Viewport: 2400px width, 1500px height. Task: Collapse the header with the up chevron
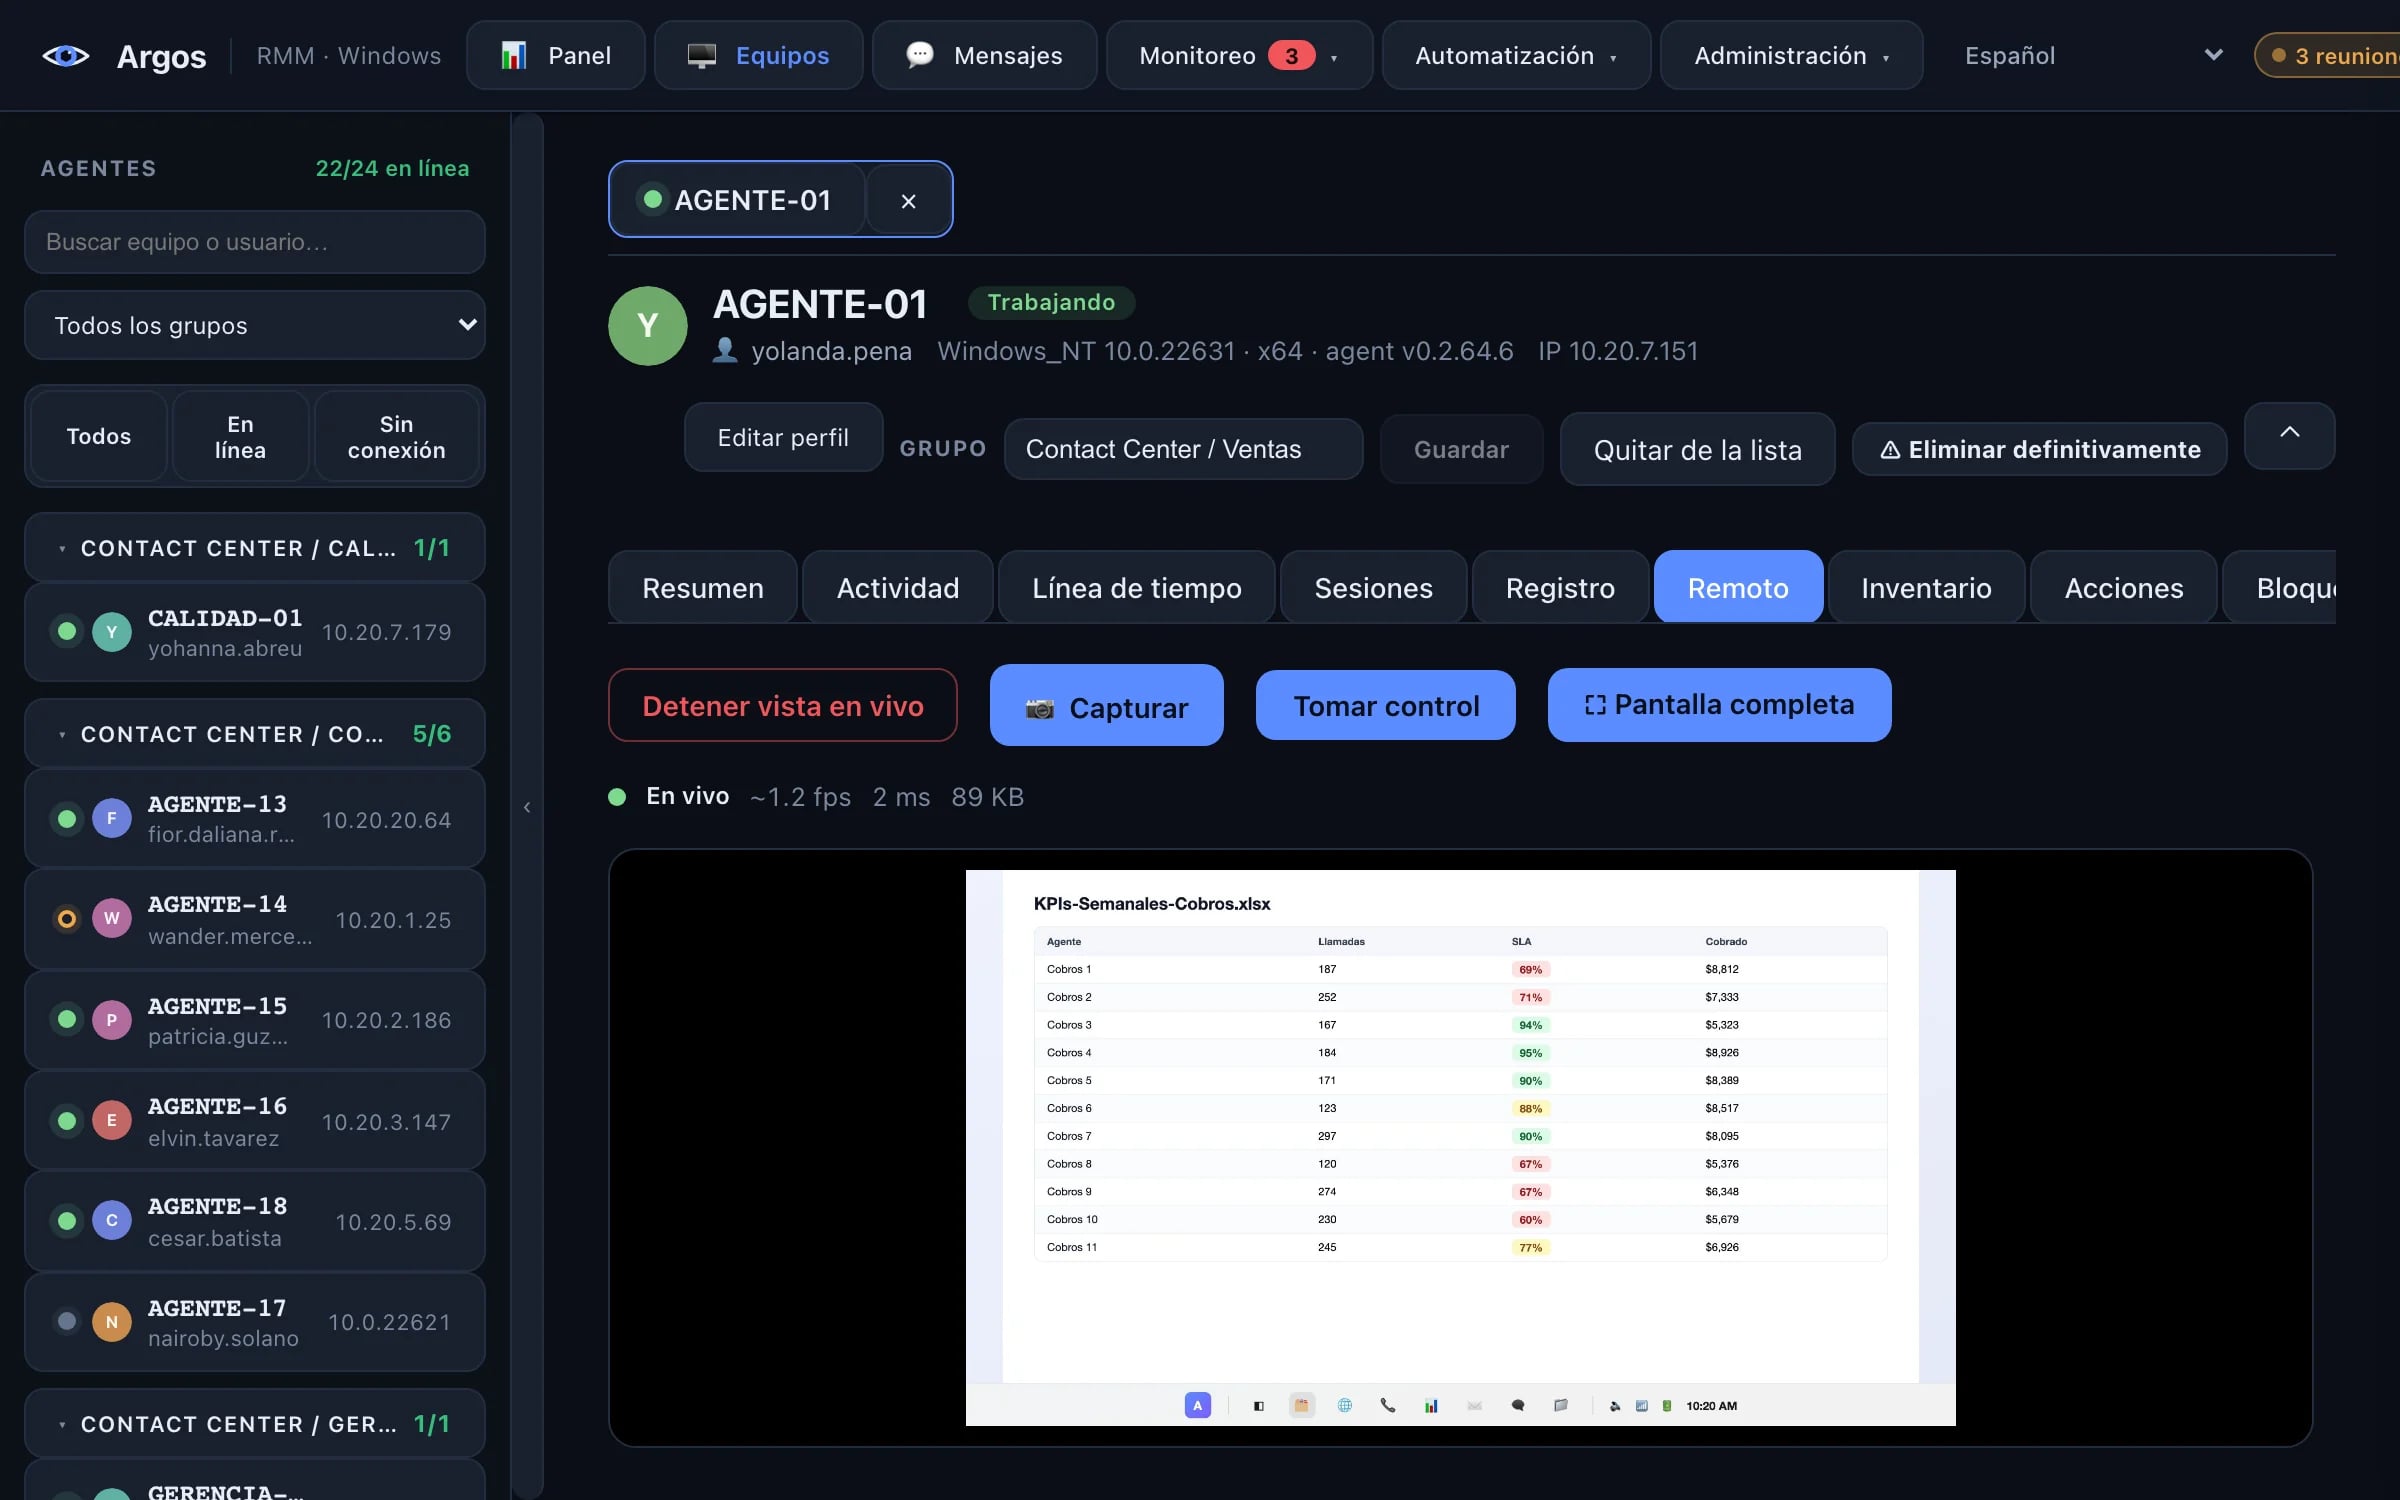click(2289, 435)
